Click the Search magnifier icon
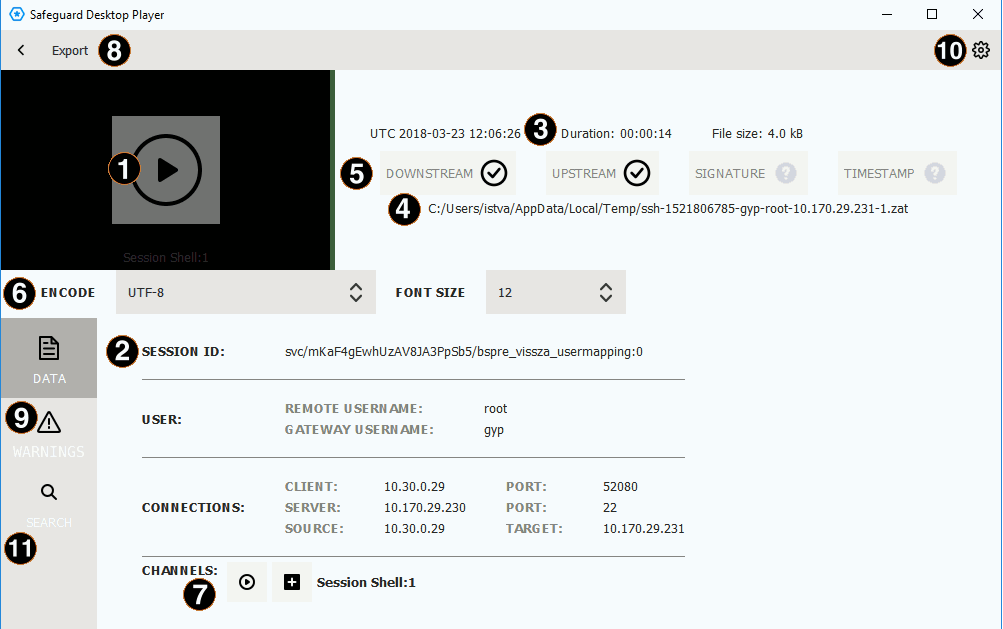The height and width of the screenshot is (629, 1003). [x=48, y=492]
